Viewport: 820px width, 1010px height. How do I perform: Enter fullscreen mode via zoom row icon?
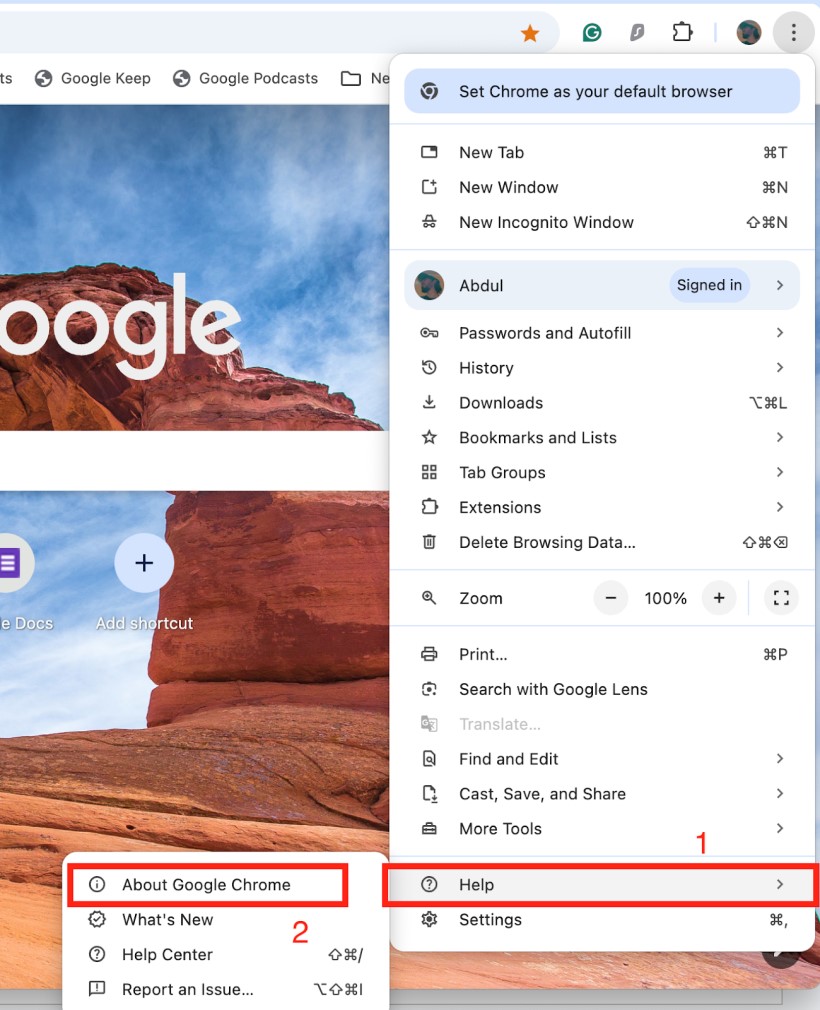tap(782, 598)
